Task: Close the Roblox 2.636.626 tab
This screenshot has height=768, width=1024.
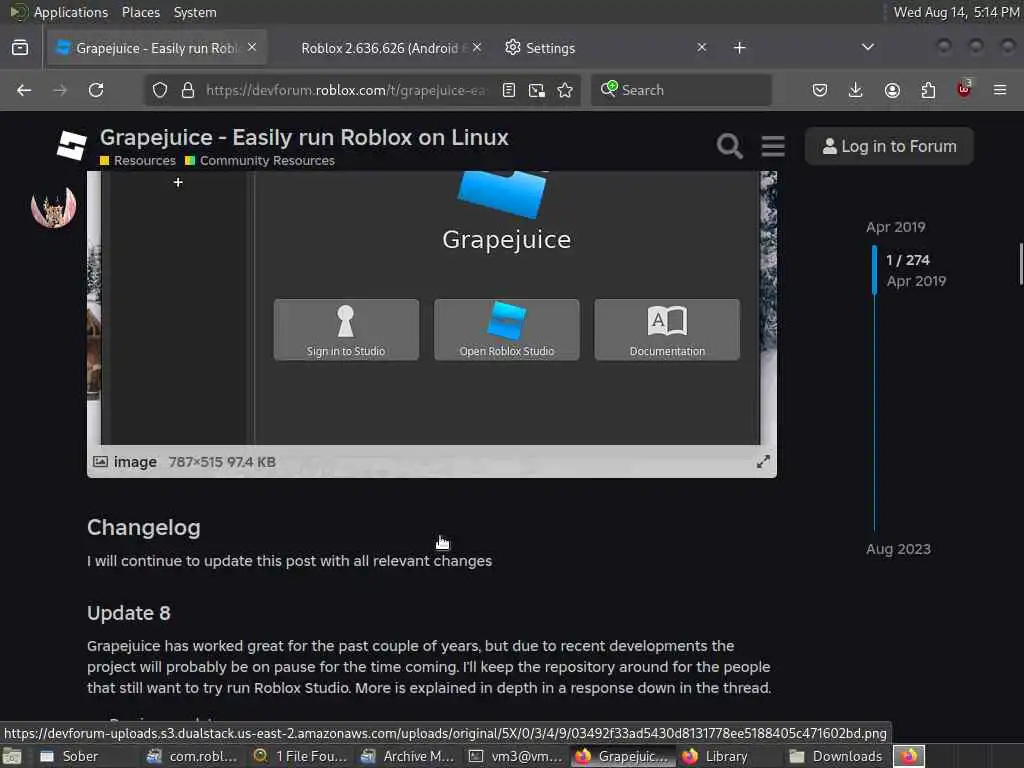Action: pyautogui.click(x=477, y=47)
